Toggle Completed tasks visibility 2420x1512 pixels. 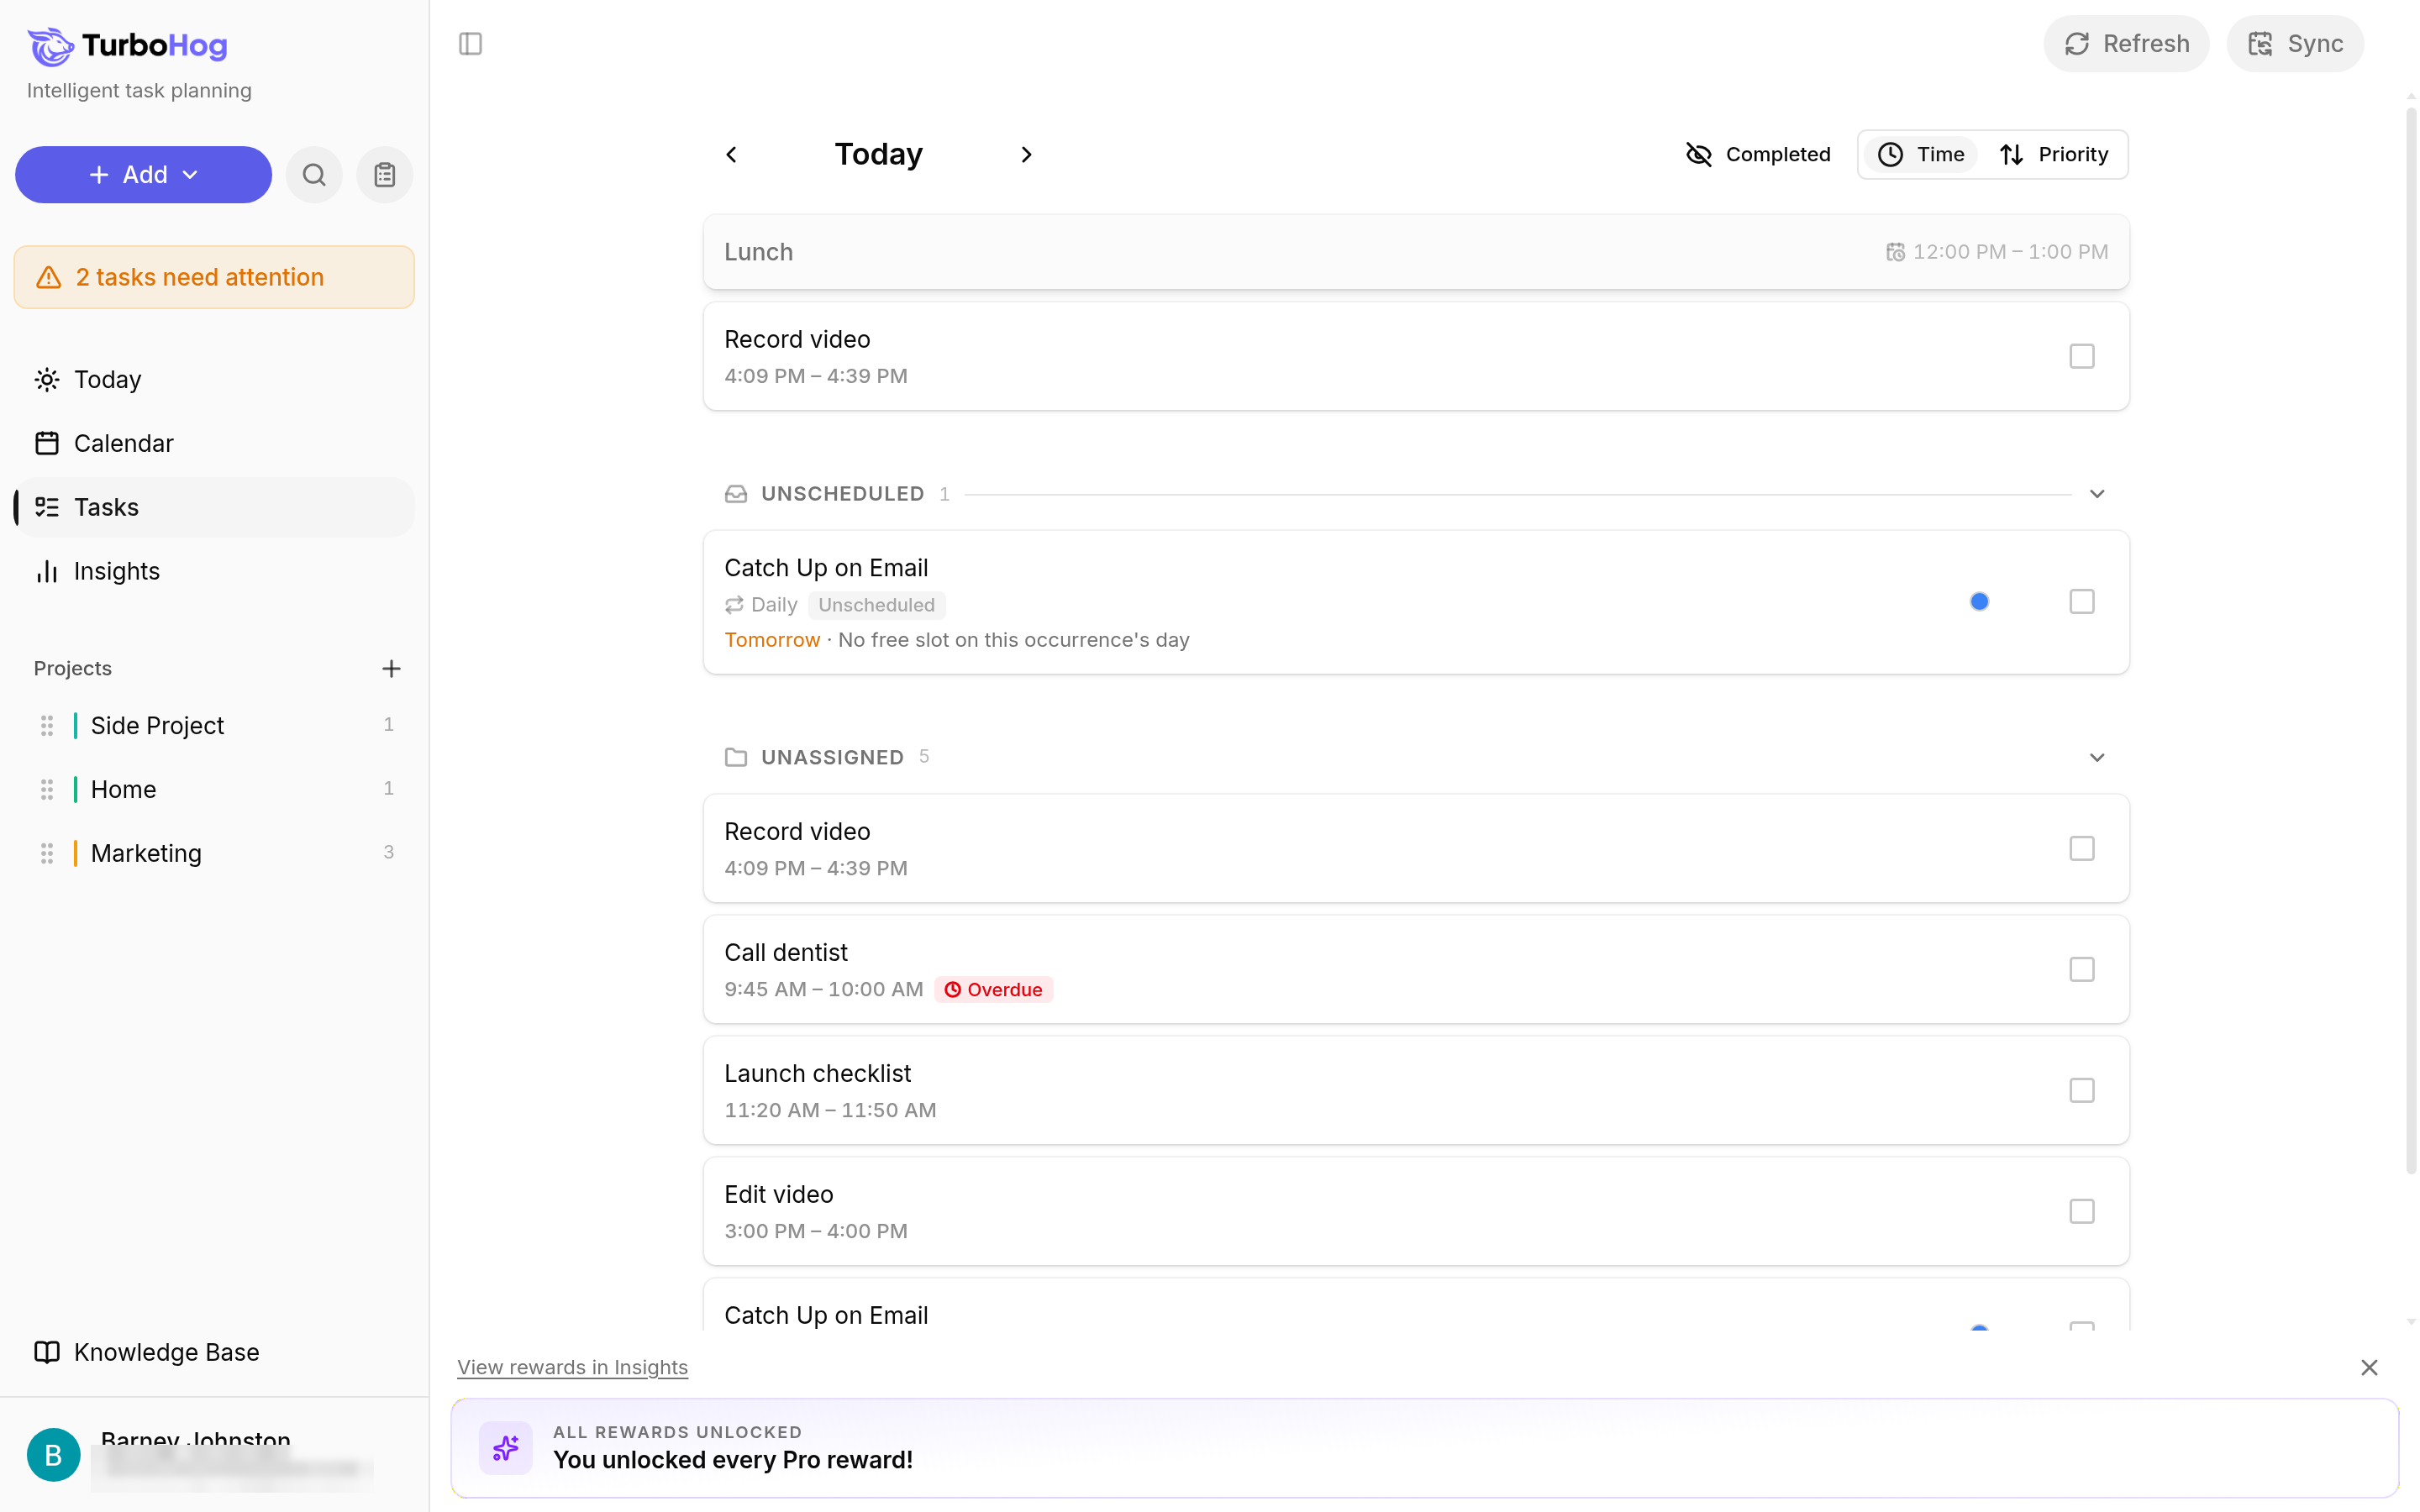pos(1758,154)
